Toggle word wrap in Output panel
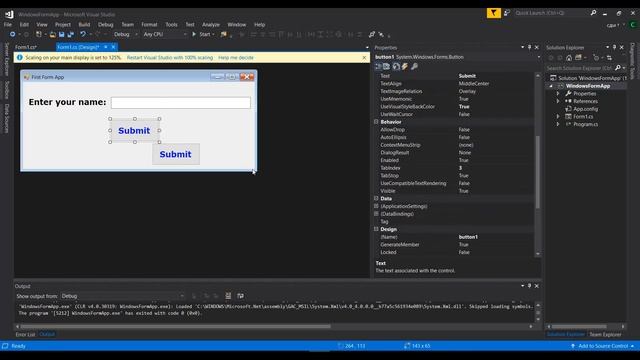 (x=240, y=296)
